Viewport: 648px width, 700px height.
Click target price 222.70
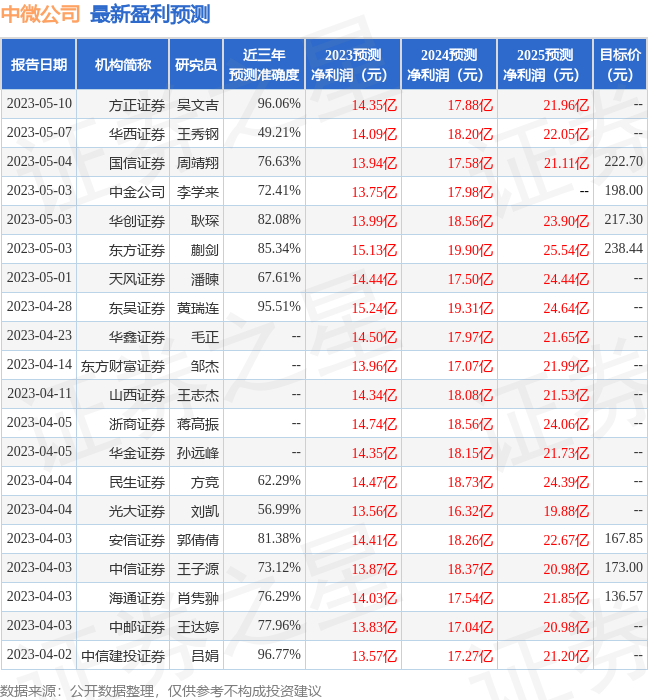coord(623,162)
